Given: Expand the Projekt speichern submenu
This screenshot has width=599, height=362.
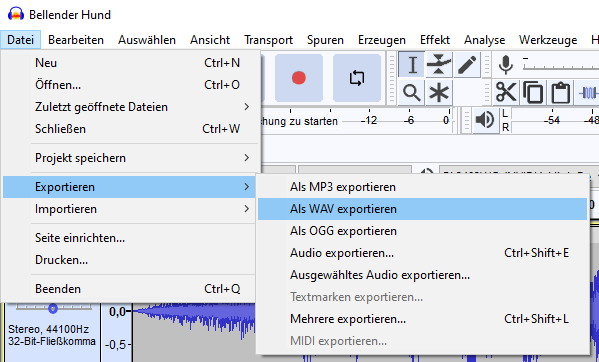Looking at the screenshot, I should [x=131, y=158].
